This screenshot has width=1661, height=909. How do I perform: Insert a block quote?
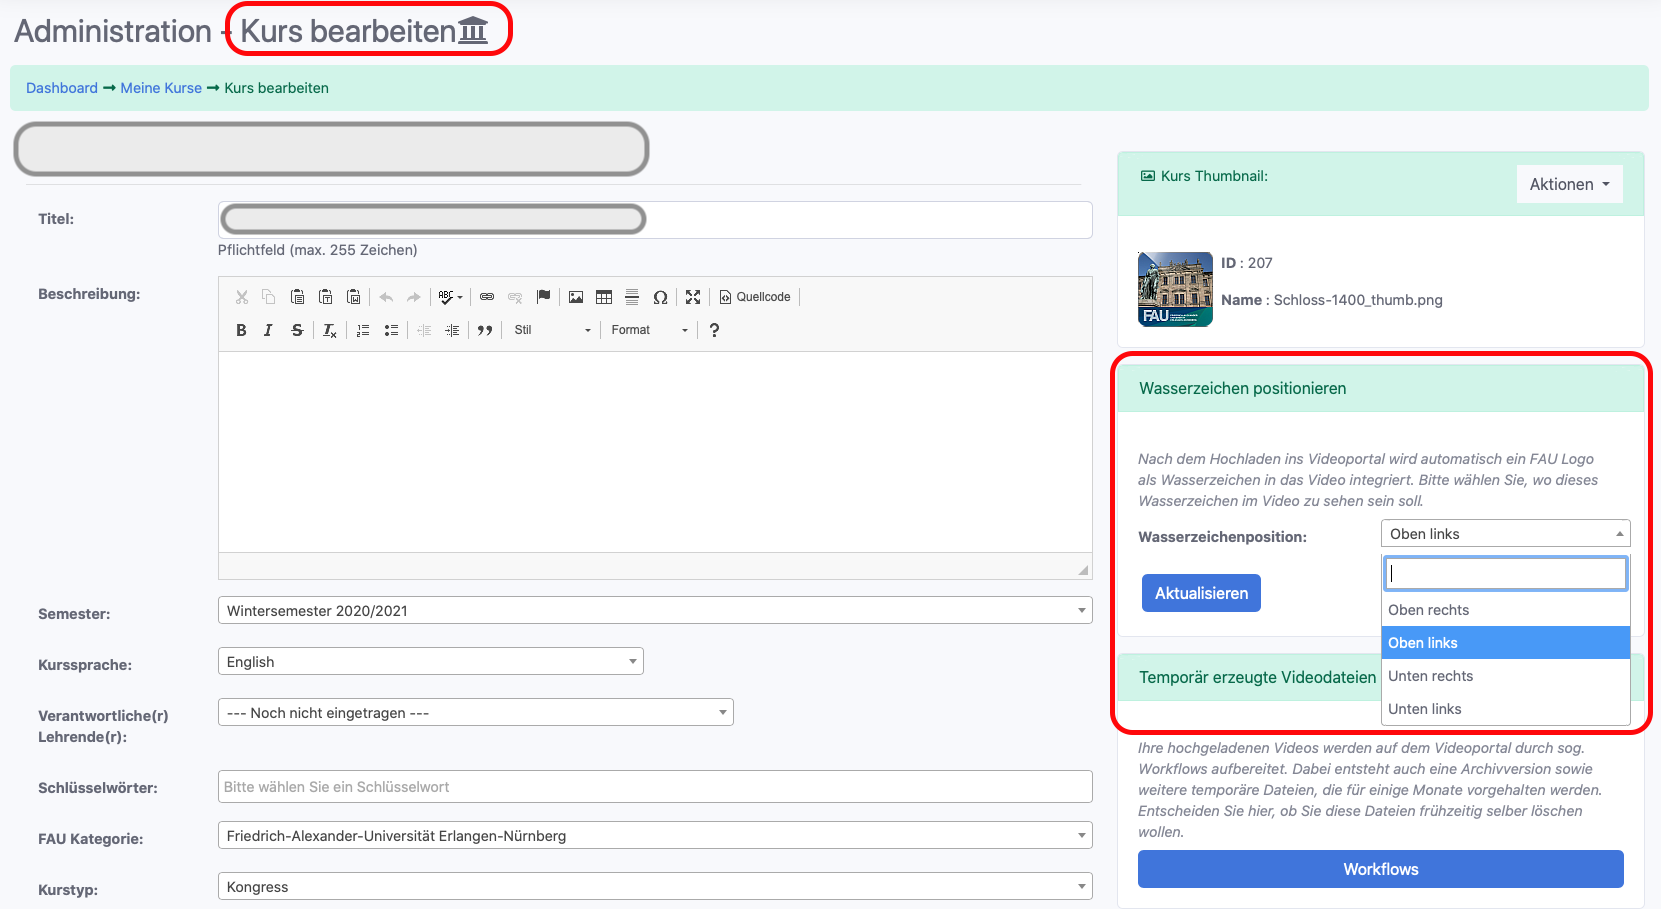[485, 330]
